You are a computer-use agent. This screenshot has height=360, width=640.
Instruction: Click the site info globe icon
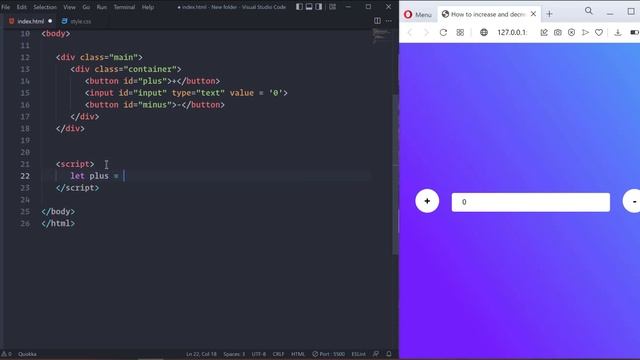[484, 33]
